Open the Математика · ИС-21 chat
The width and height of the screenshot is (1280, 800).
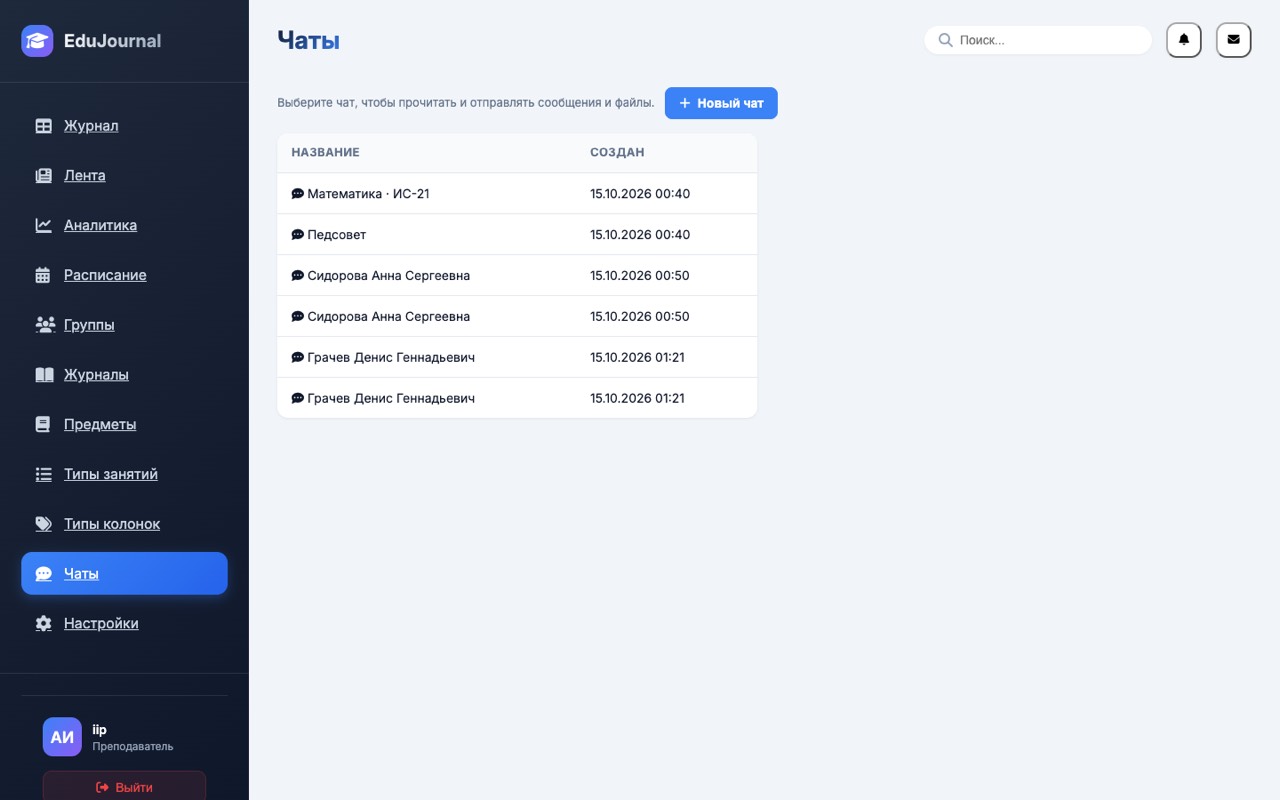pos(517,194)
